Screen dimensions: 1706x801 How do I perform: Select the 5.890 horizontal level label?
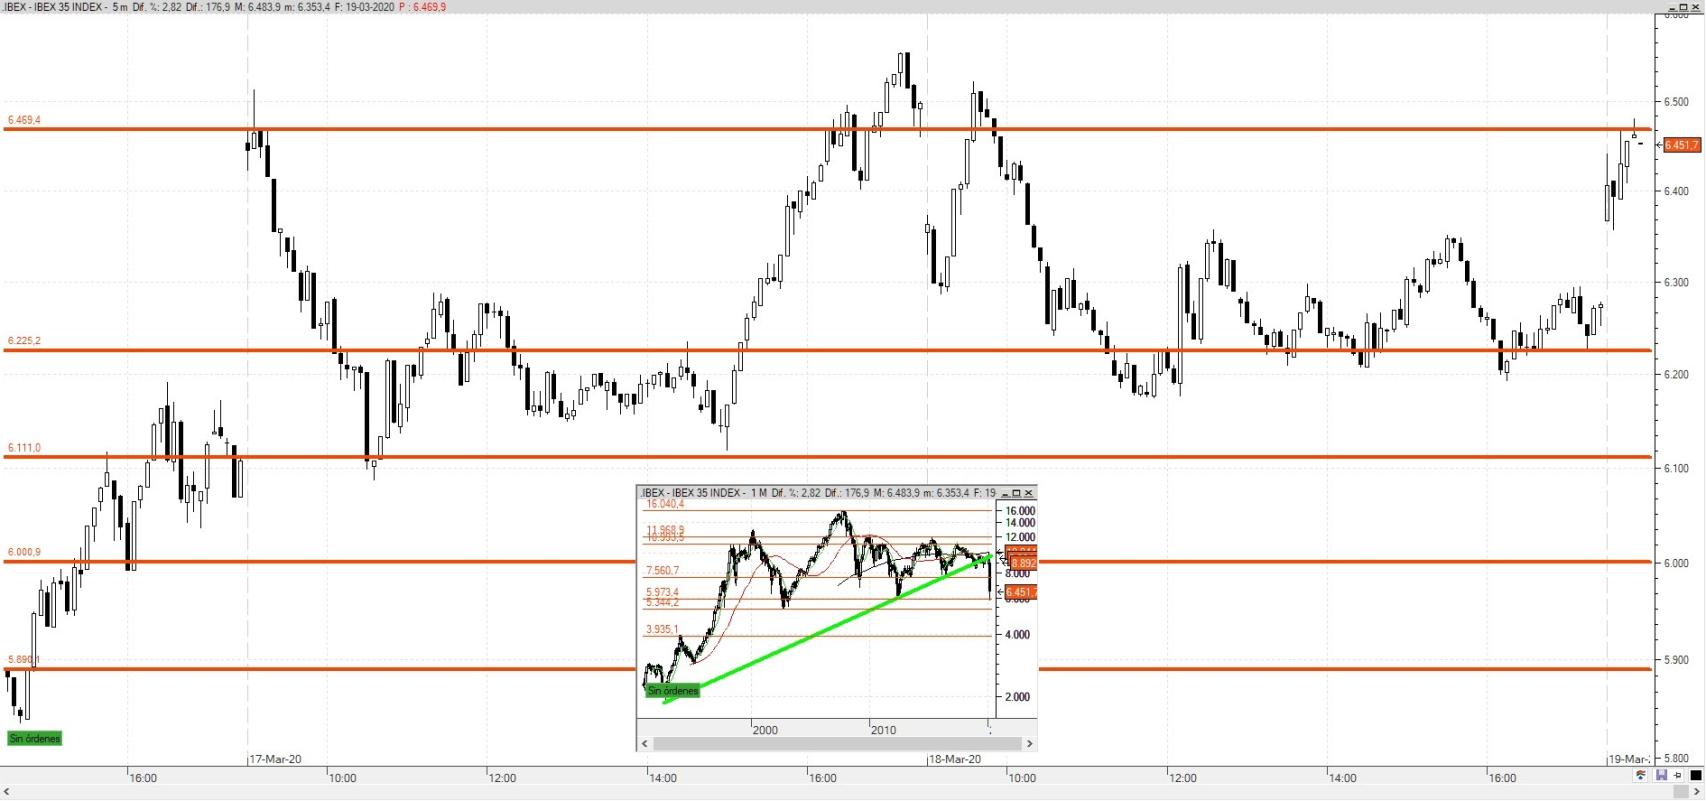[23, 660]
